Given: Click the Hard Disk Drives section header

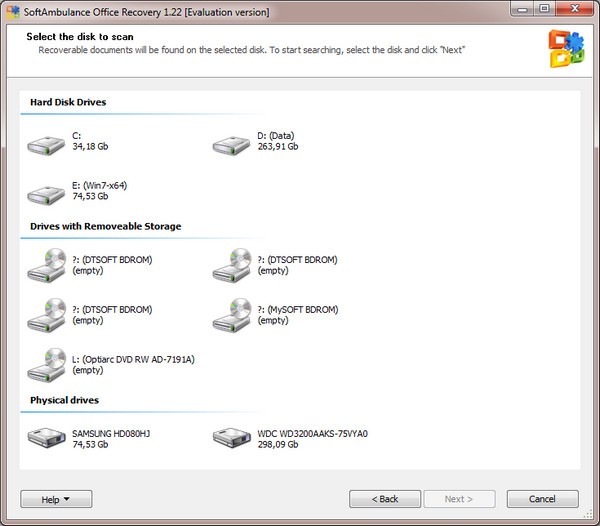Looking at the screenshot, I should click(x=68, y=102).
